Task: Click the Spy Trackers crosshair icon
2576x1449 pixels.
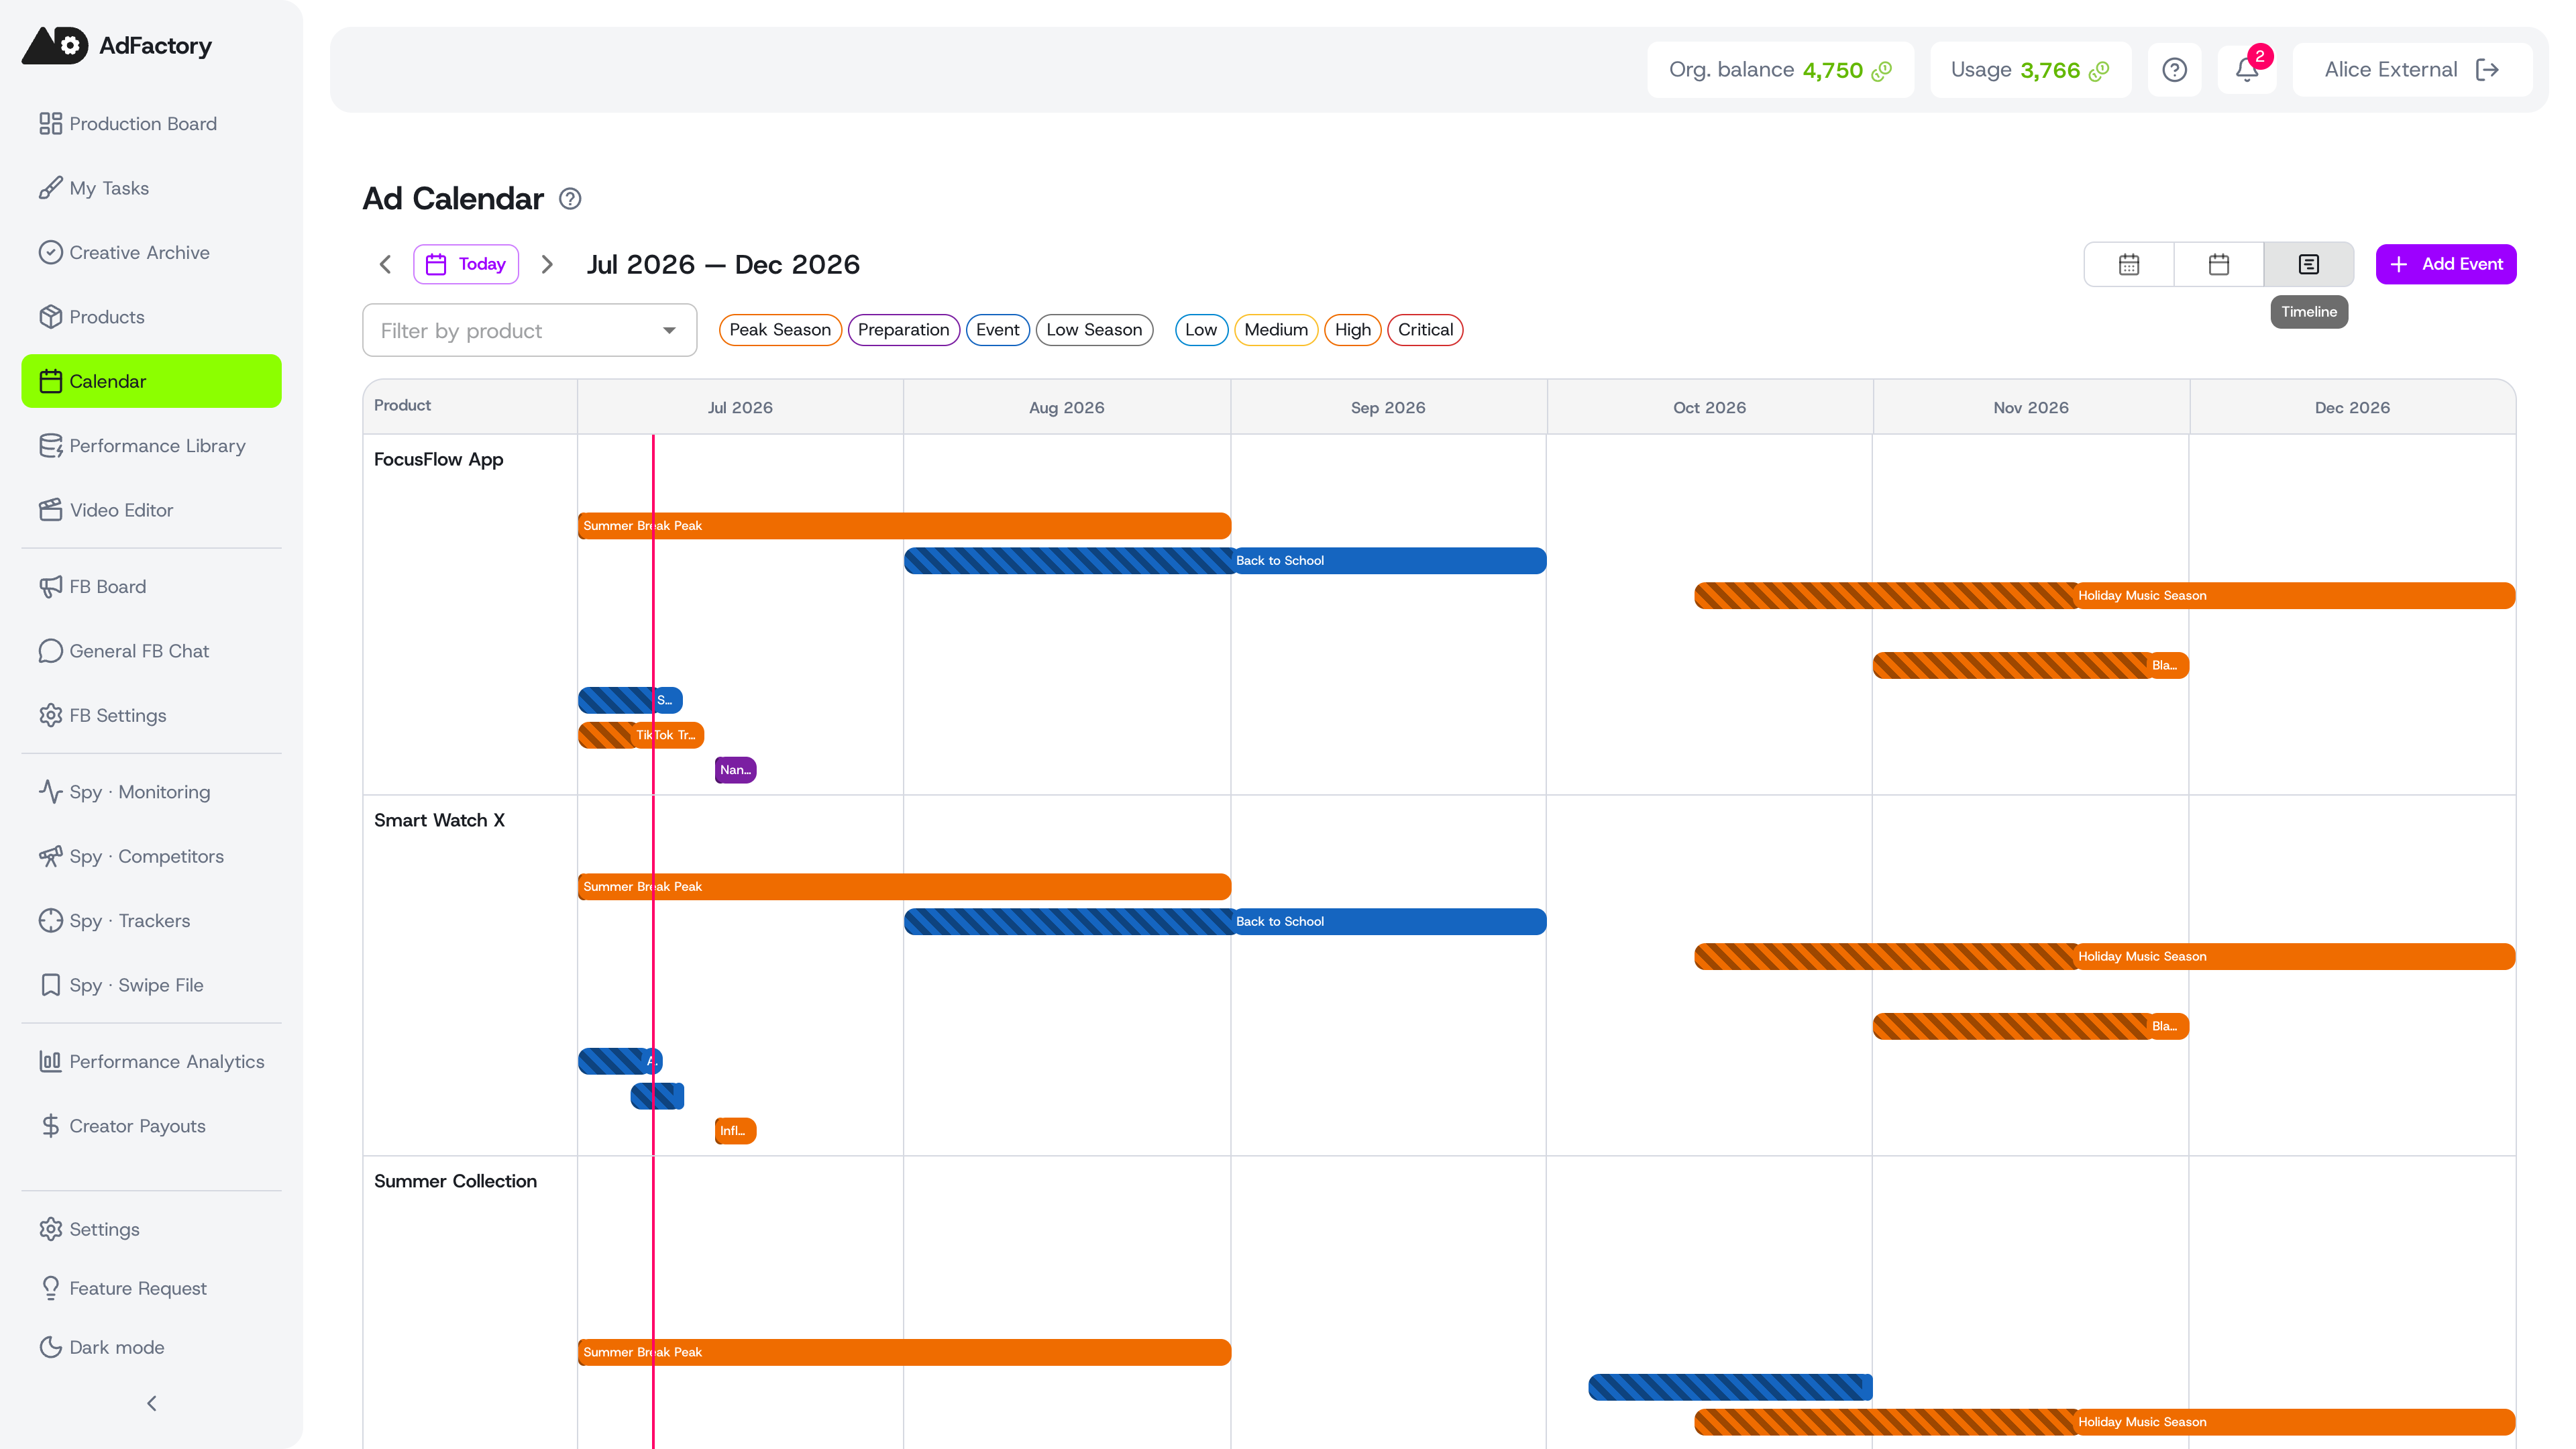Action: click(x=50, y=921)
